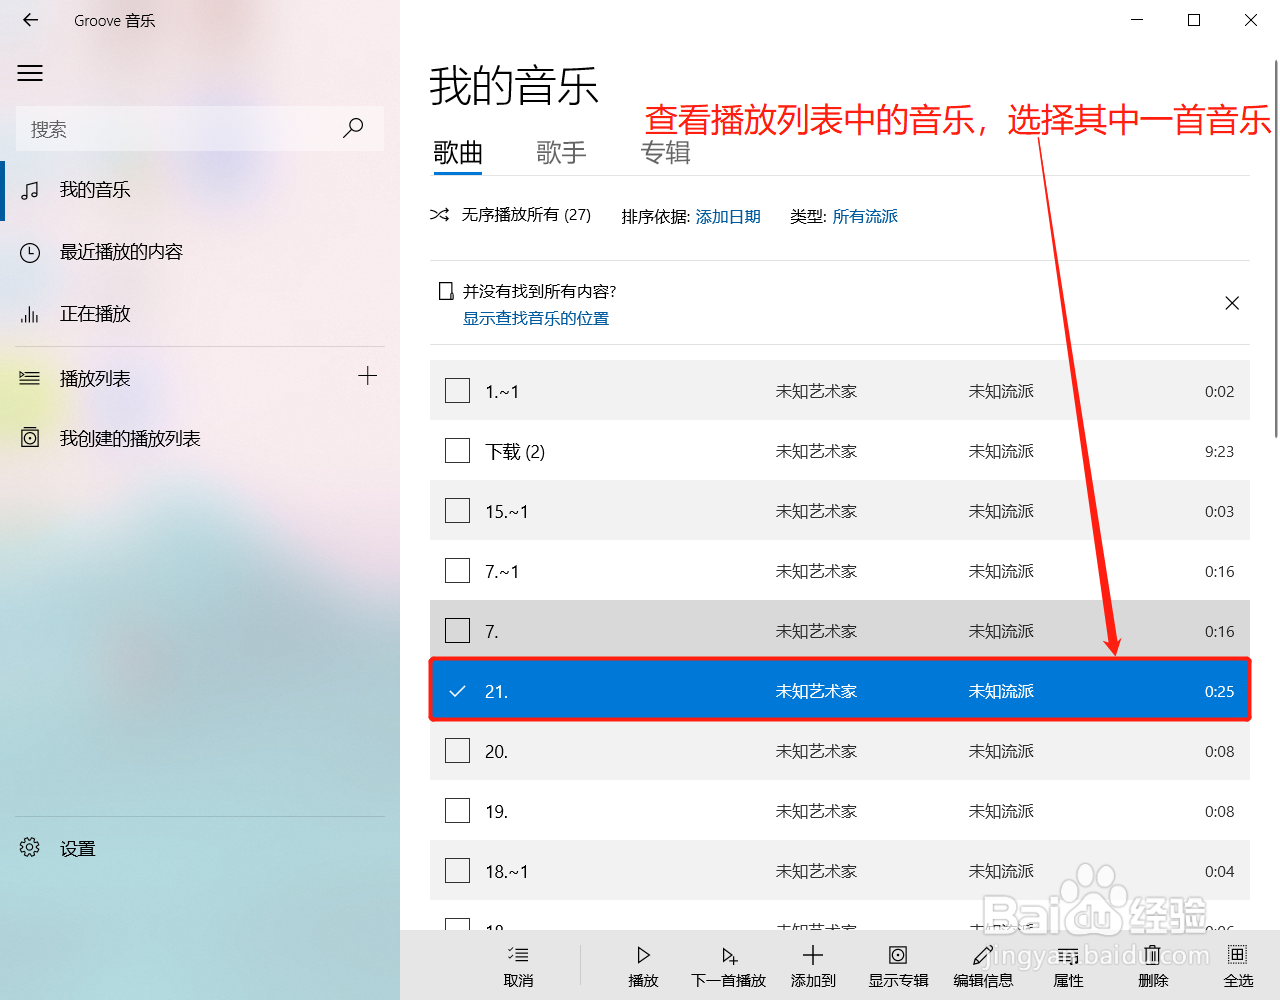1280x1000 pixels.
Task: Switch to the 专辑 tab
Action: pos(665,152)
